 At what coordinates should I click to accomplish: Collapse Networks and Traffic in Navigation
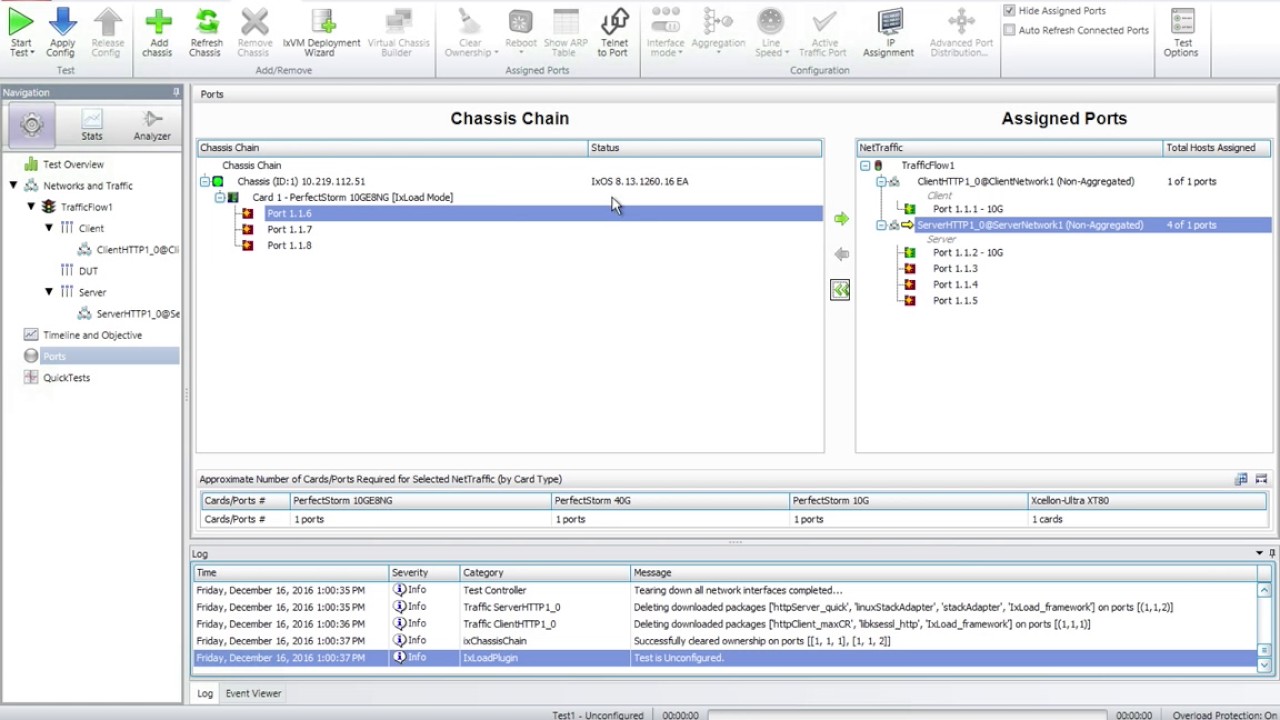click(x=14, y=186)
